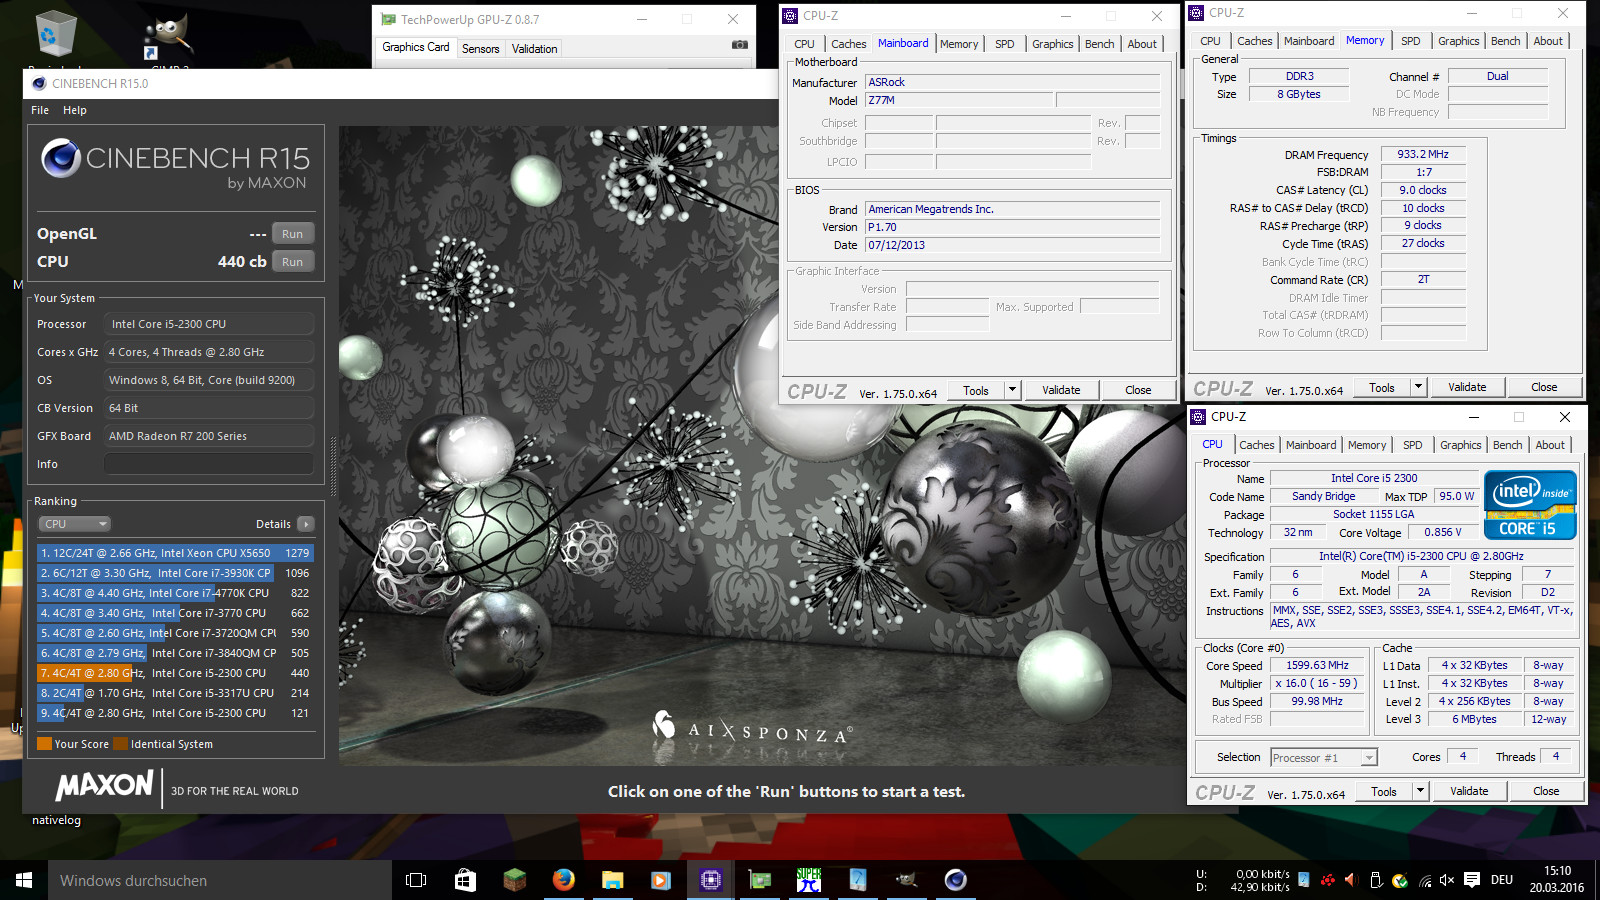This screenshot has width=1600, height=900.
Task: Select highlighted i5-2300 row scoring 440
Action: (176, 673)
